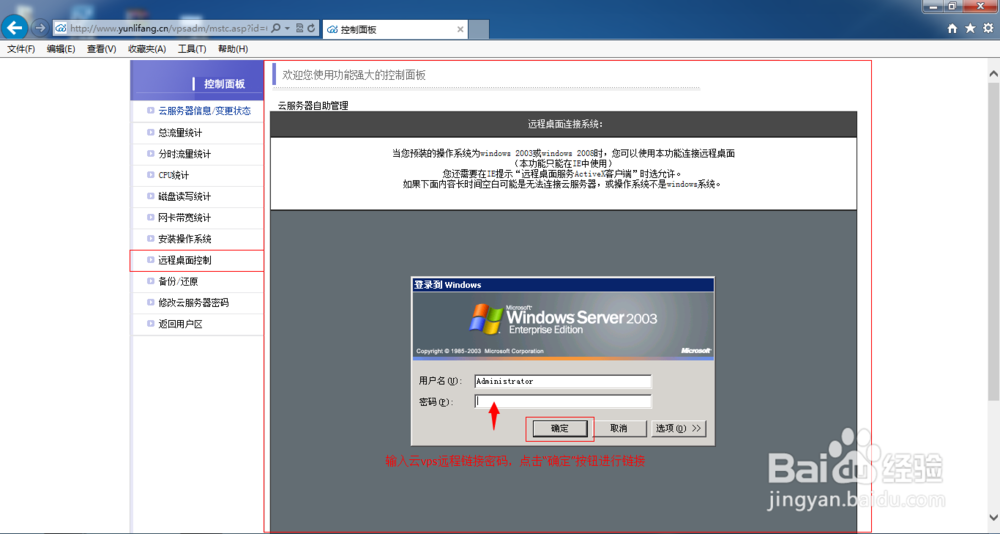
Task: Open IE tools gear icon
Action: 988,28
